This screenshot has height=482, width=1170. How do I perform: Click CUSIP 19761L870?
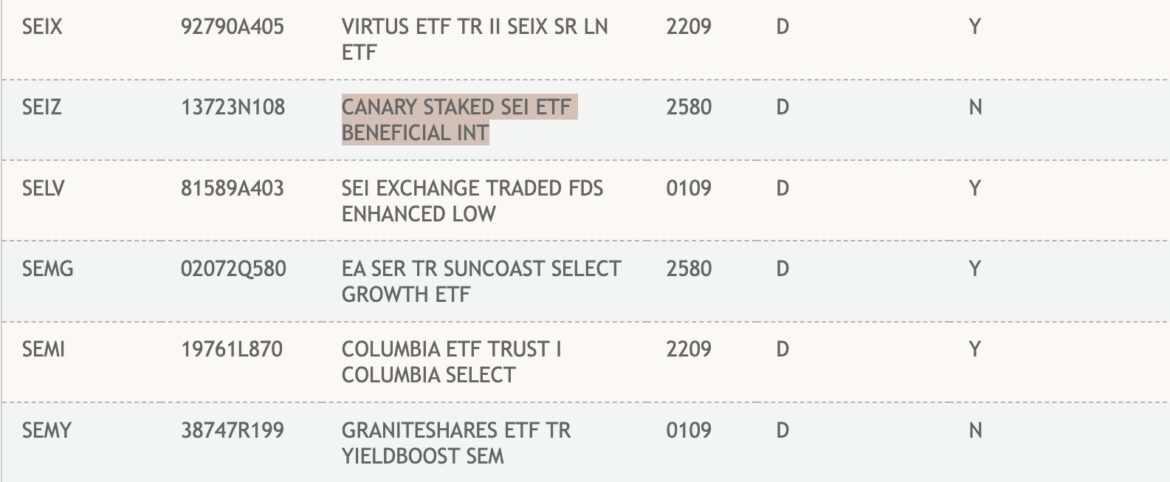click(230, 351)
